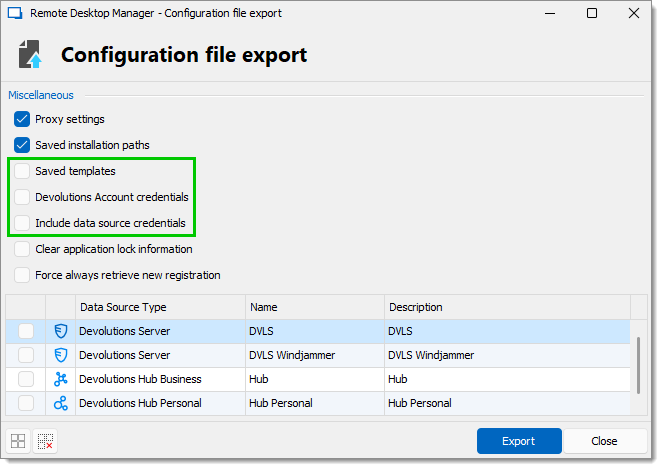The height and width of the screenshot is (469, 662).
Task: Tick Force always retrieve new registration
Action: [22, 275]
